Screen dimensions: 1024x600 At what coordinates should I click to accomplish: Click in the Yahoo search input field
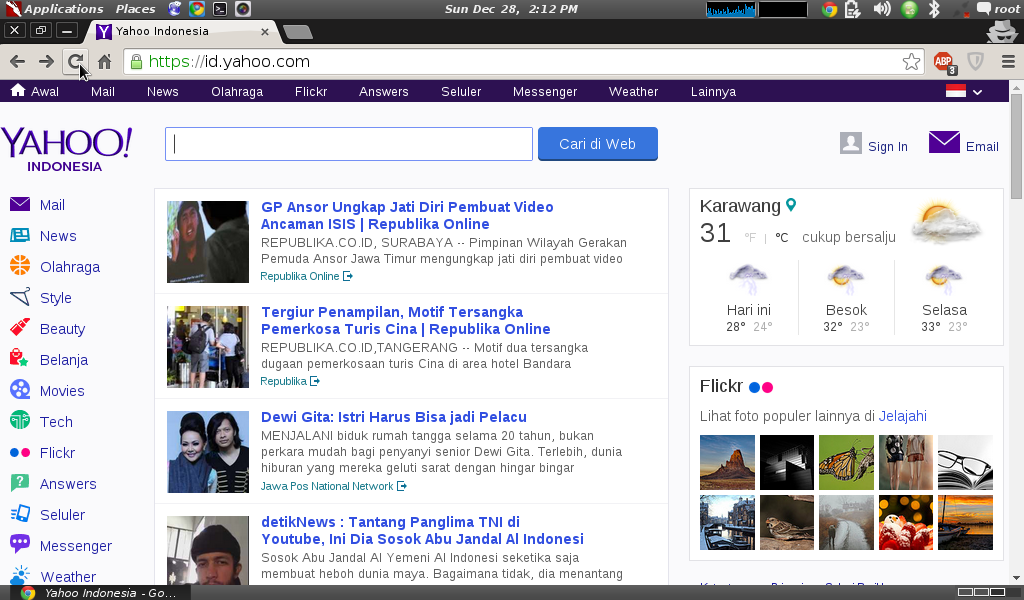tap(349, 144)
